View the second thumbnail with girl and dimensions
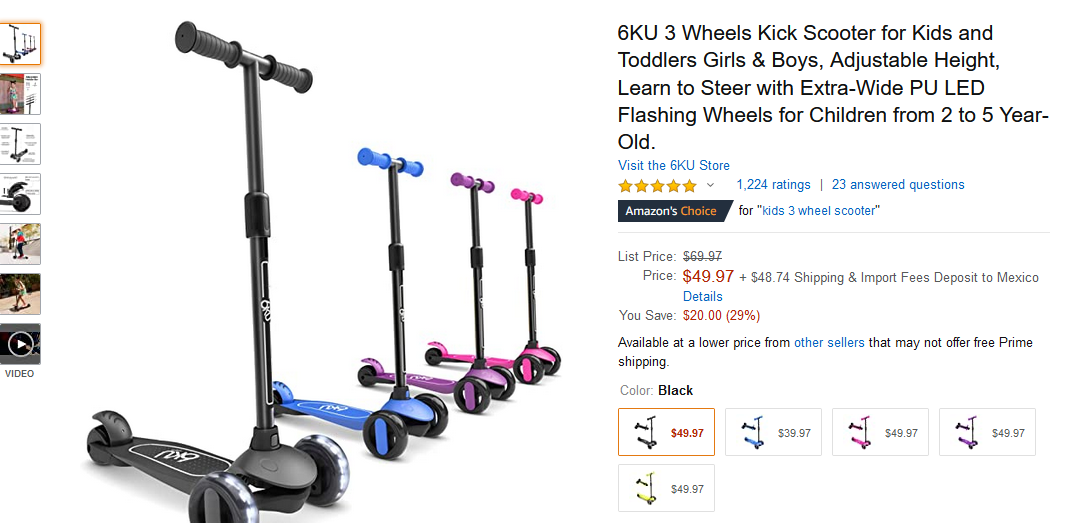The height and width of the screenshot is (523, 1071). pyautogui.click(x=20, y=94)
